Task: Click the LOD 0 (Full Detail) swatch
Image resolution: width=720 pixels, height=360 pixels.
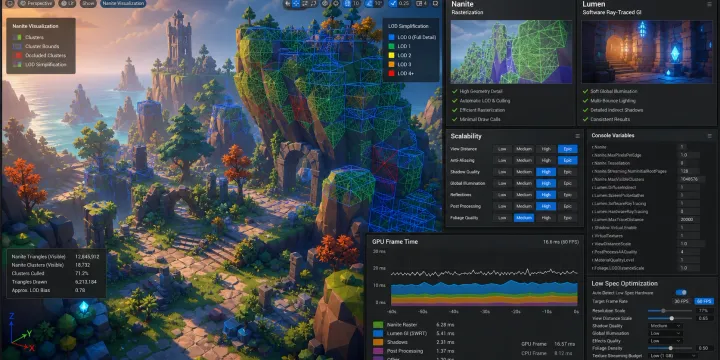Action: (x=391, y=37)
